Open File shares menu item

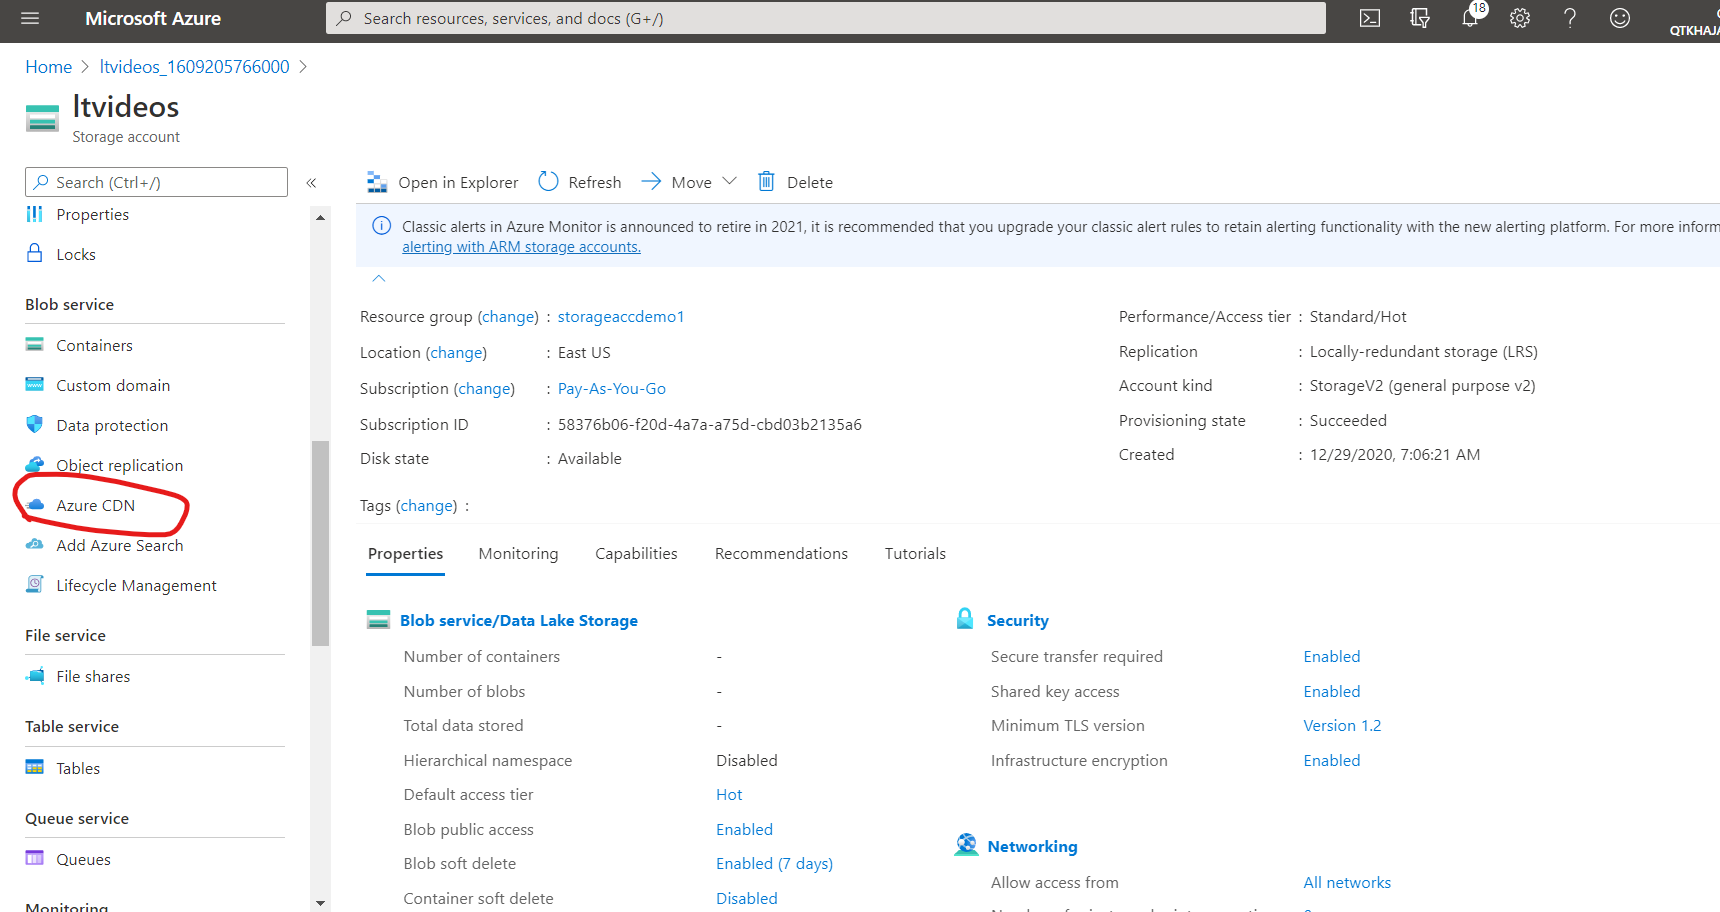(x=93, y=676)
